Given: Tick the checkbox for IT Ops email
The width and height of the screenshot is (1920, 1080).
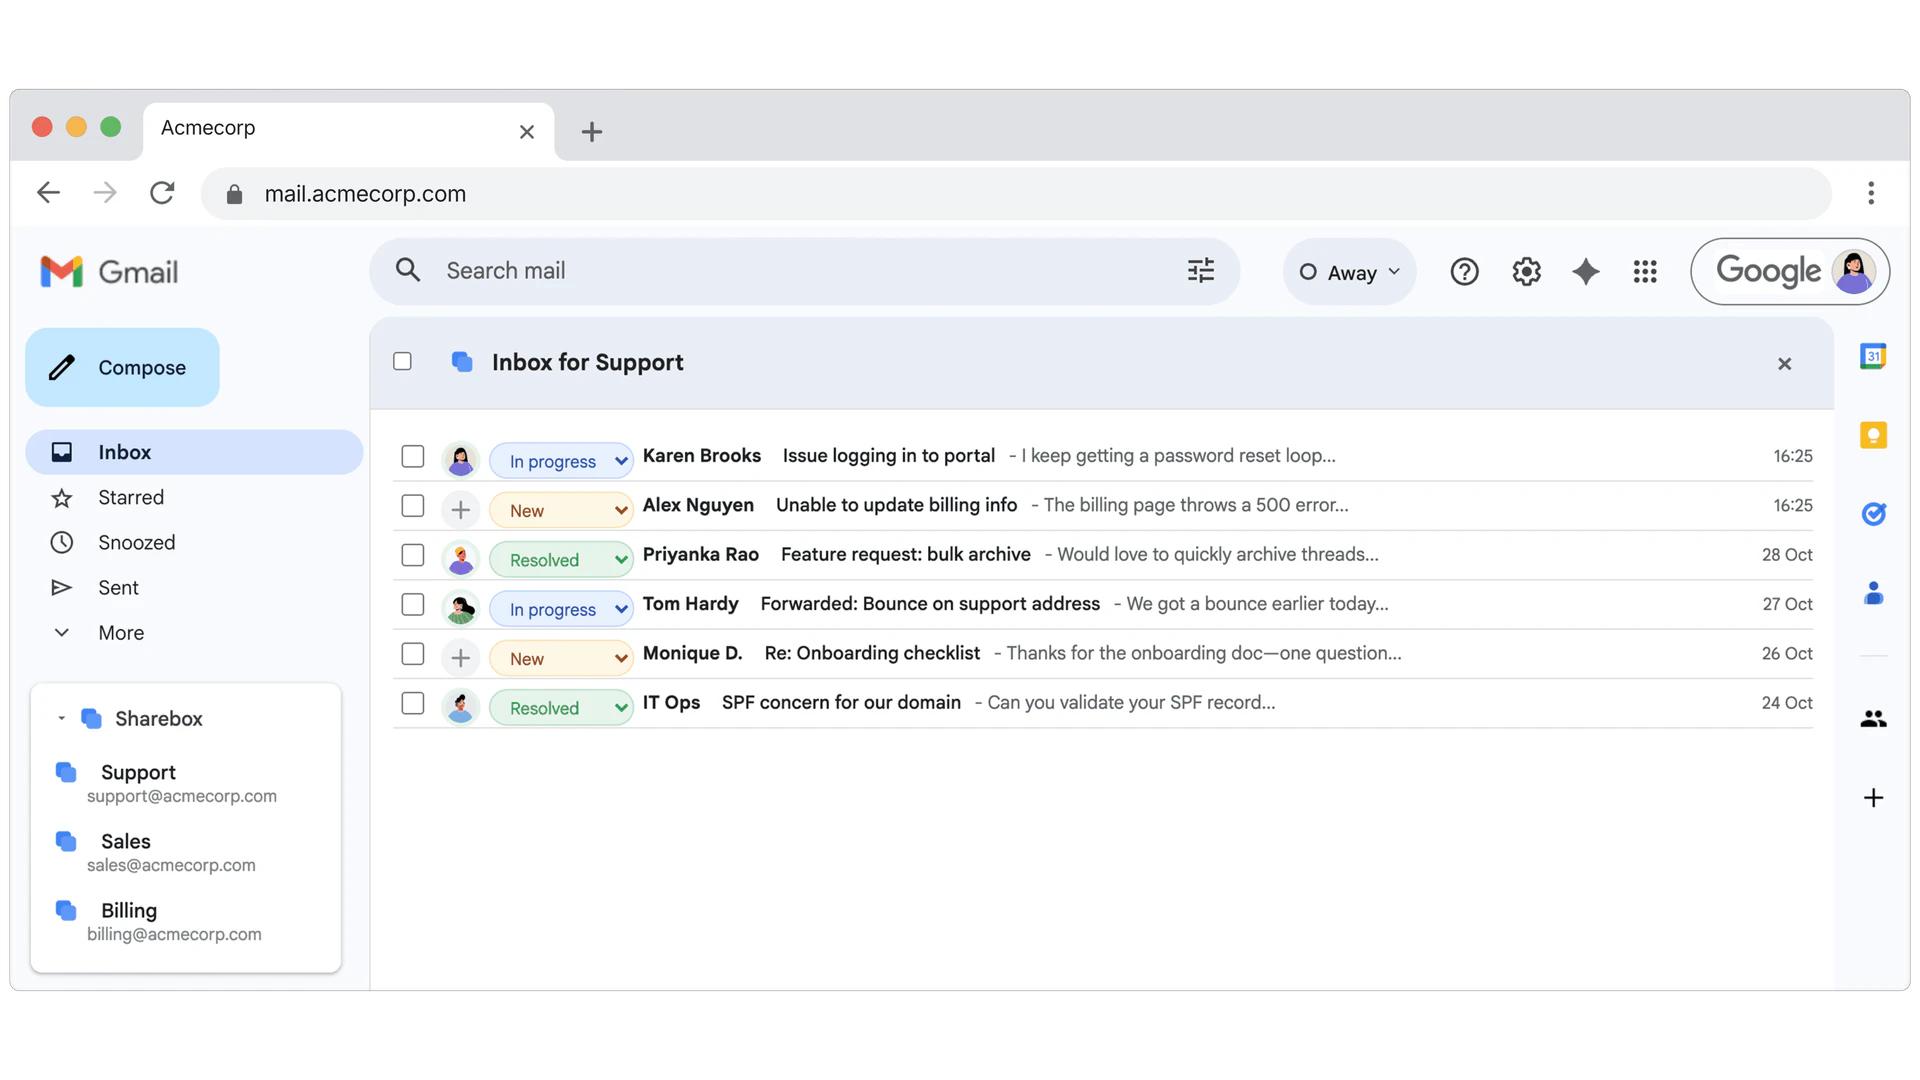Looking at the screenshot, I should click(x=413, y=703).
